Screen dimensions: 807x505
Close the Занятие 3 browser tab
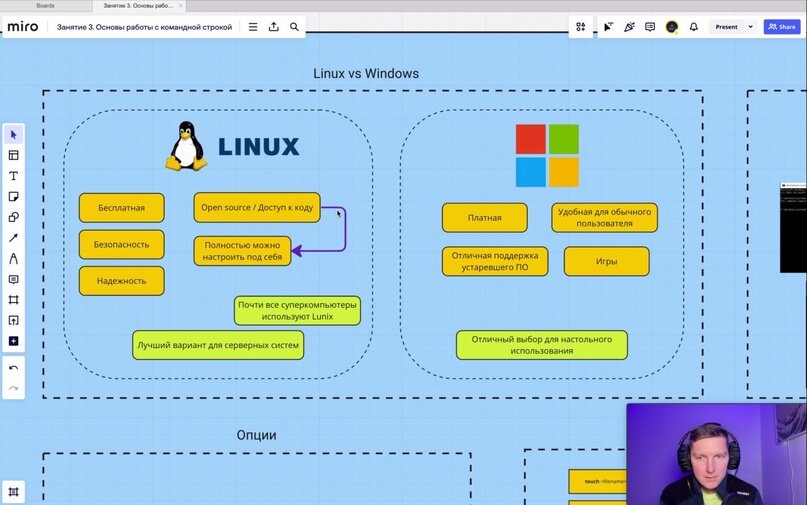click(181, 6)
